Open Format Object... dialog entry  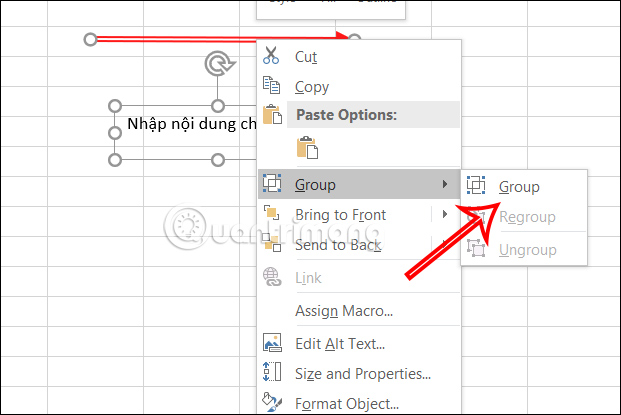359,404
